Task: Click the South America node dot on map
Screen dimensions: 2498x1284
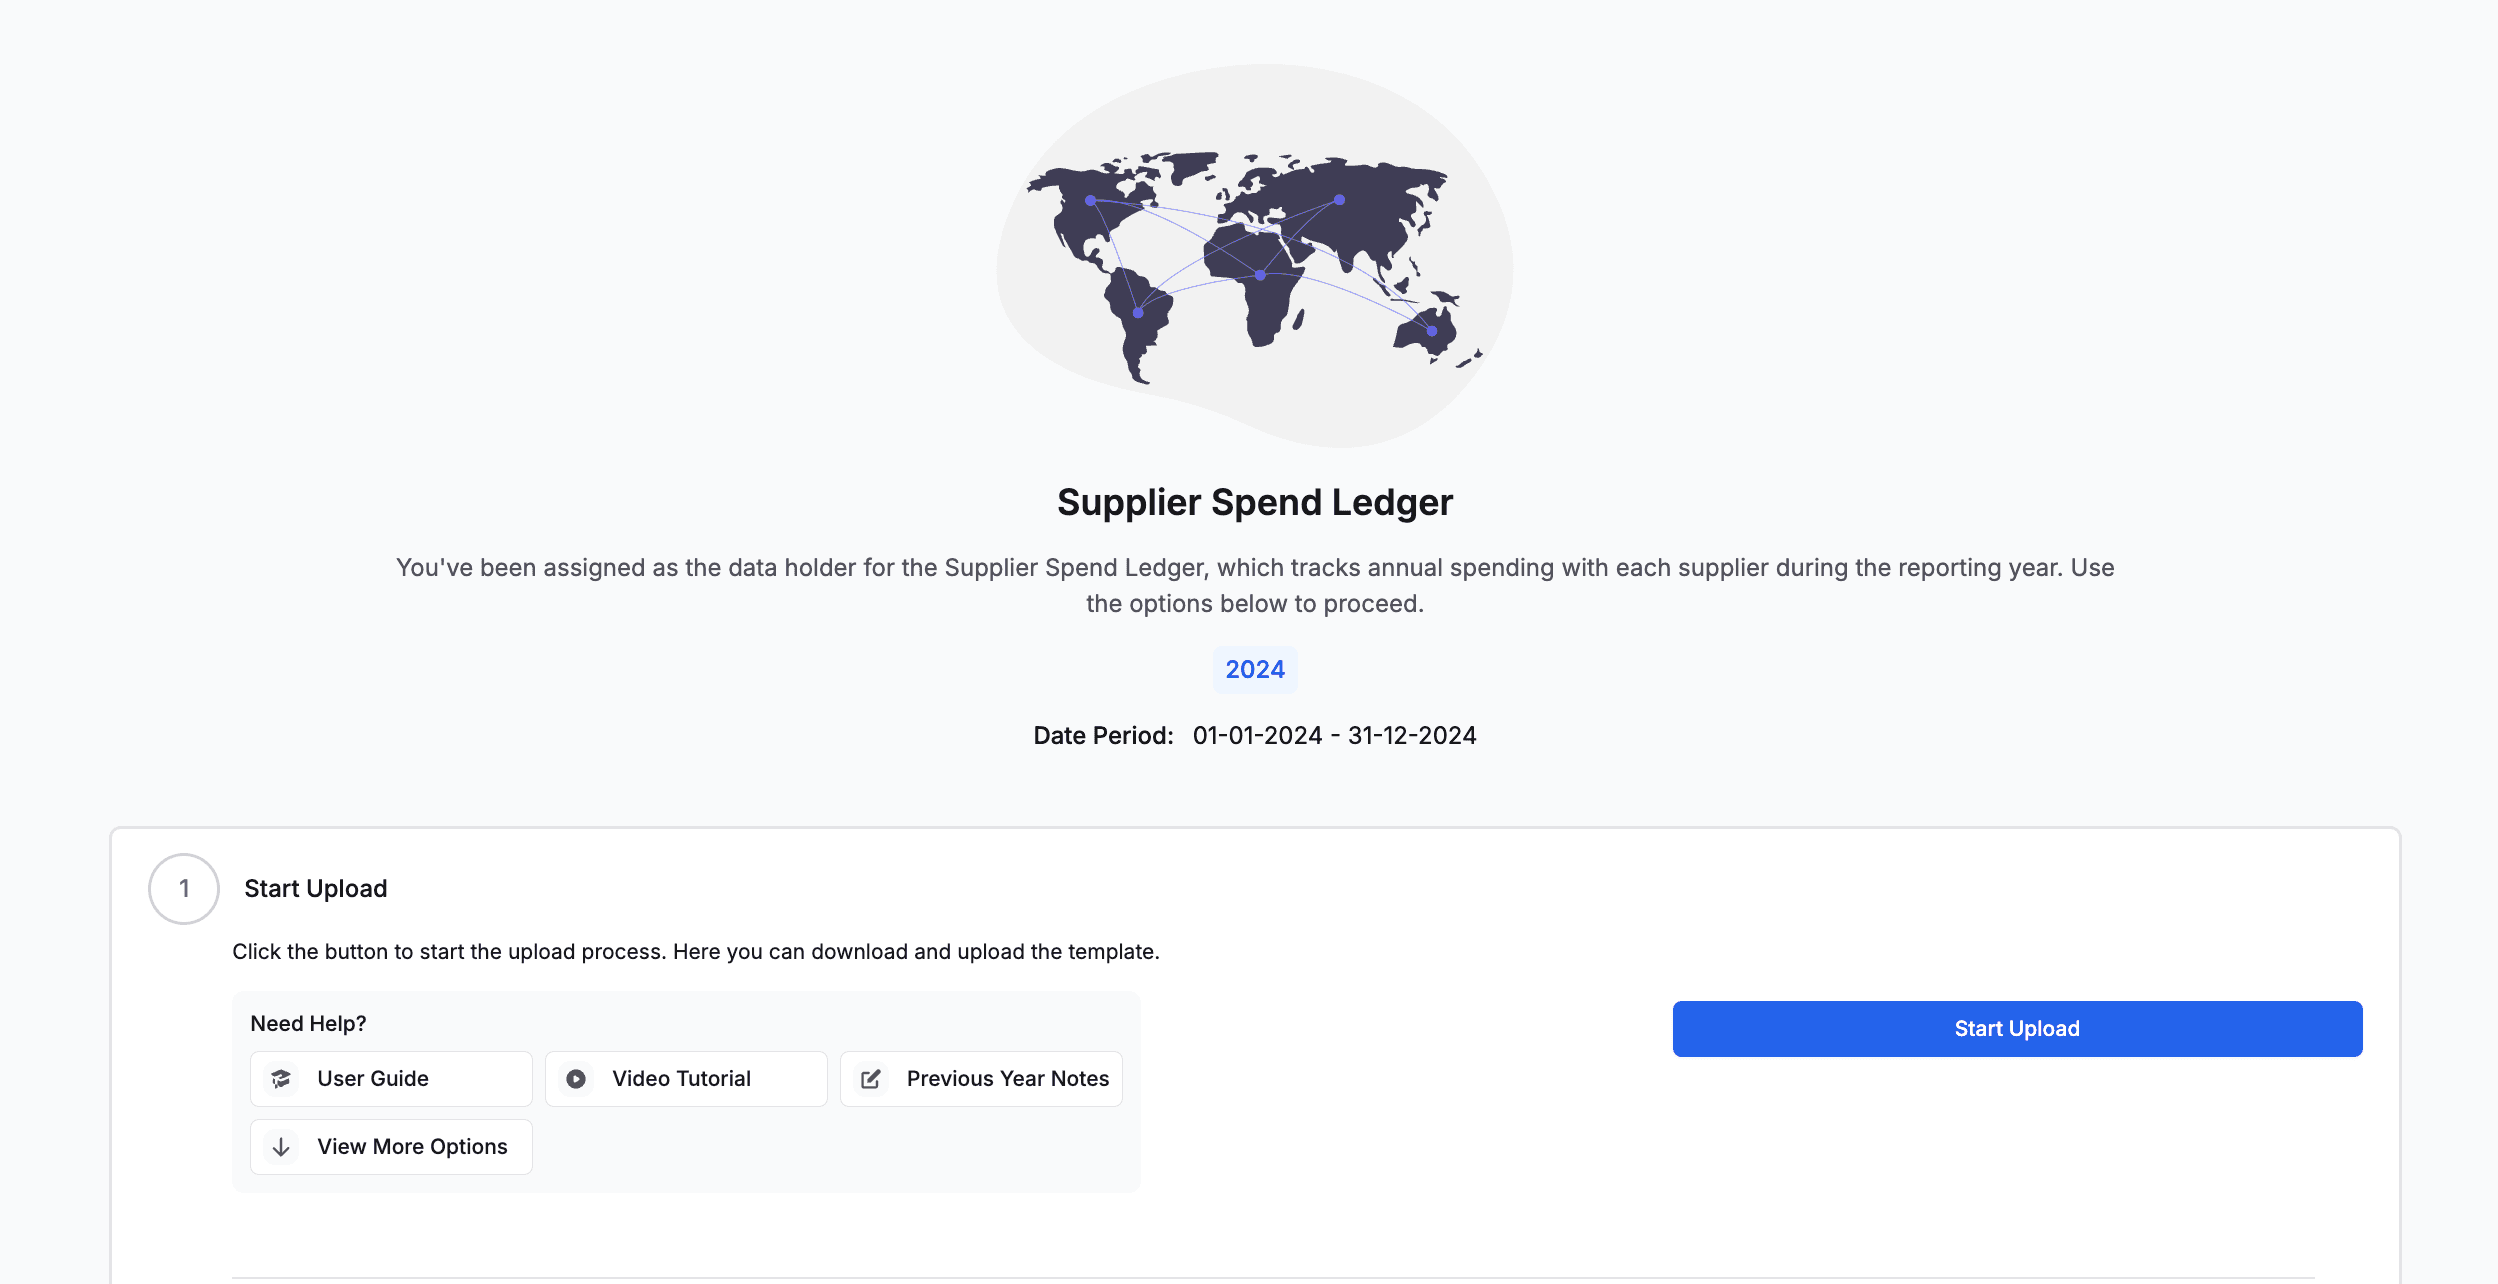Action: pyautogui.click(x=1138, y=313)
